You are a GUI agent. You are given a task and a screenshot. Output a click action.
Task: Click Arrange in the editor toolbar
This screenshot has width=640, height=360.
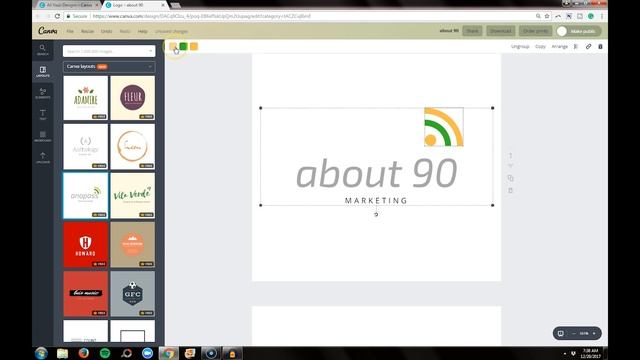[560, 47]
